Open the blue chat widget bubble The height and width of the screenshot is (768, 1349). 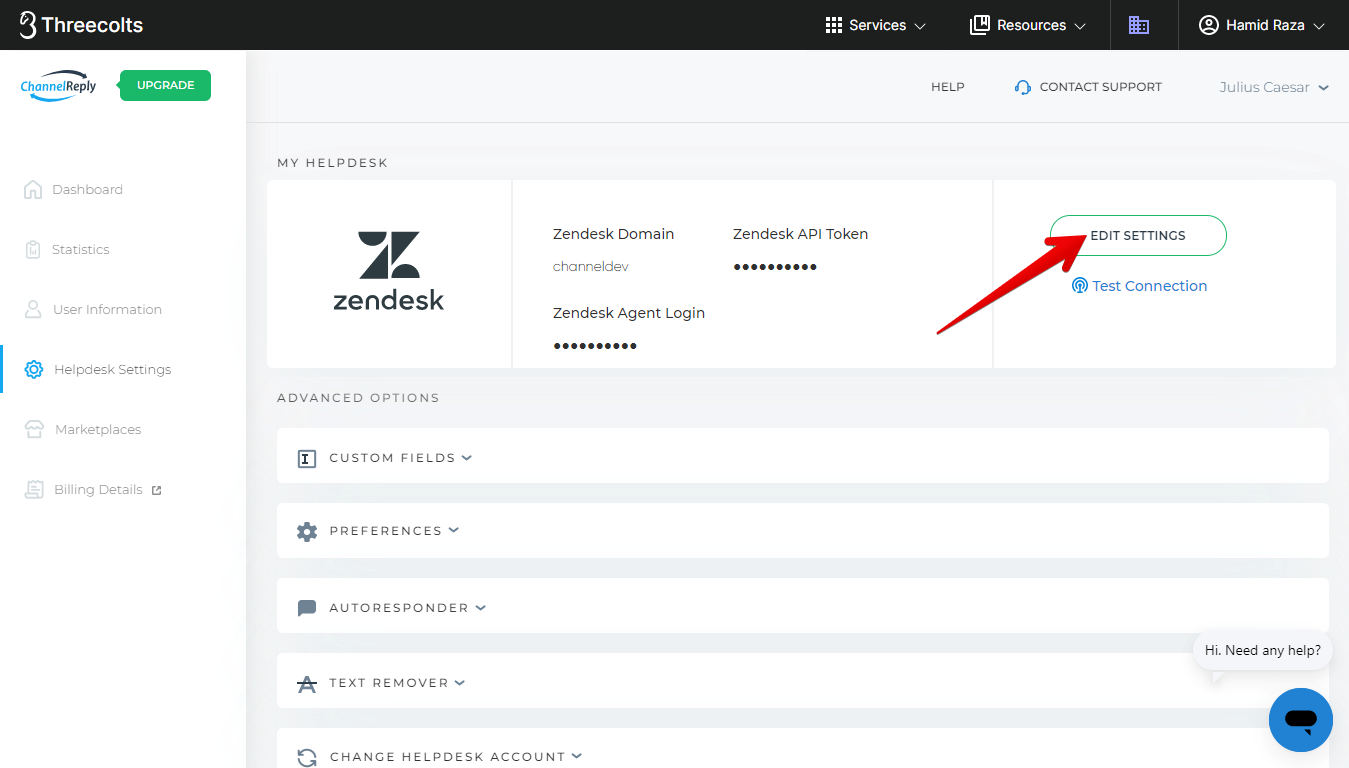tap(1300, 720)
